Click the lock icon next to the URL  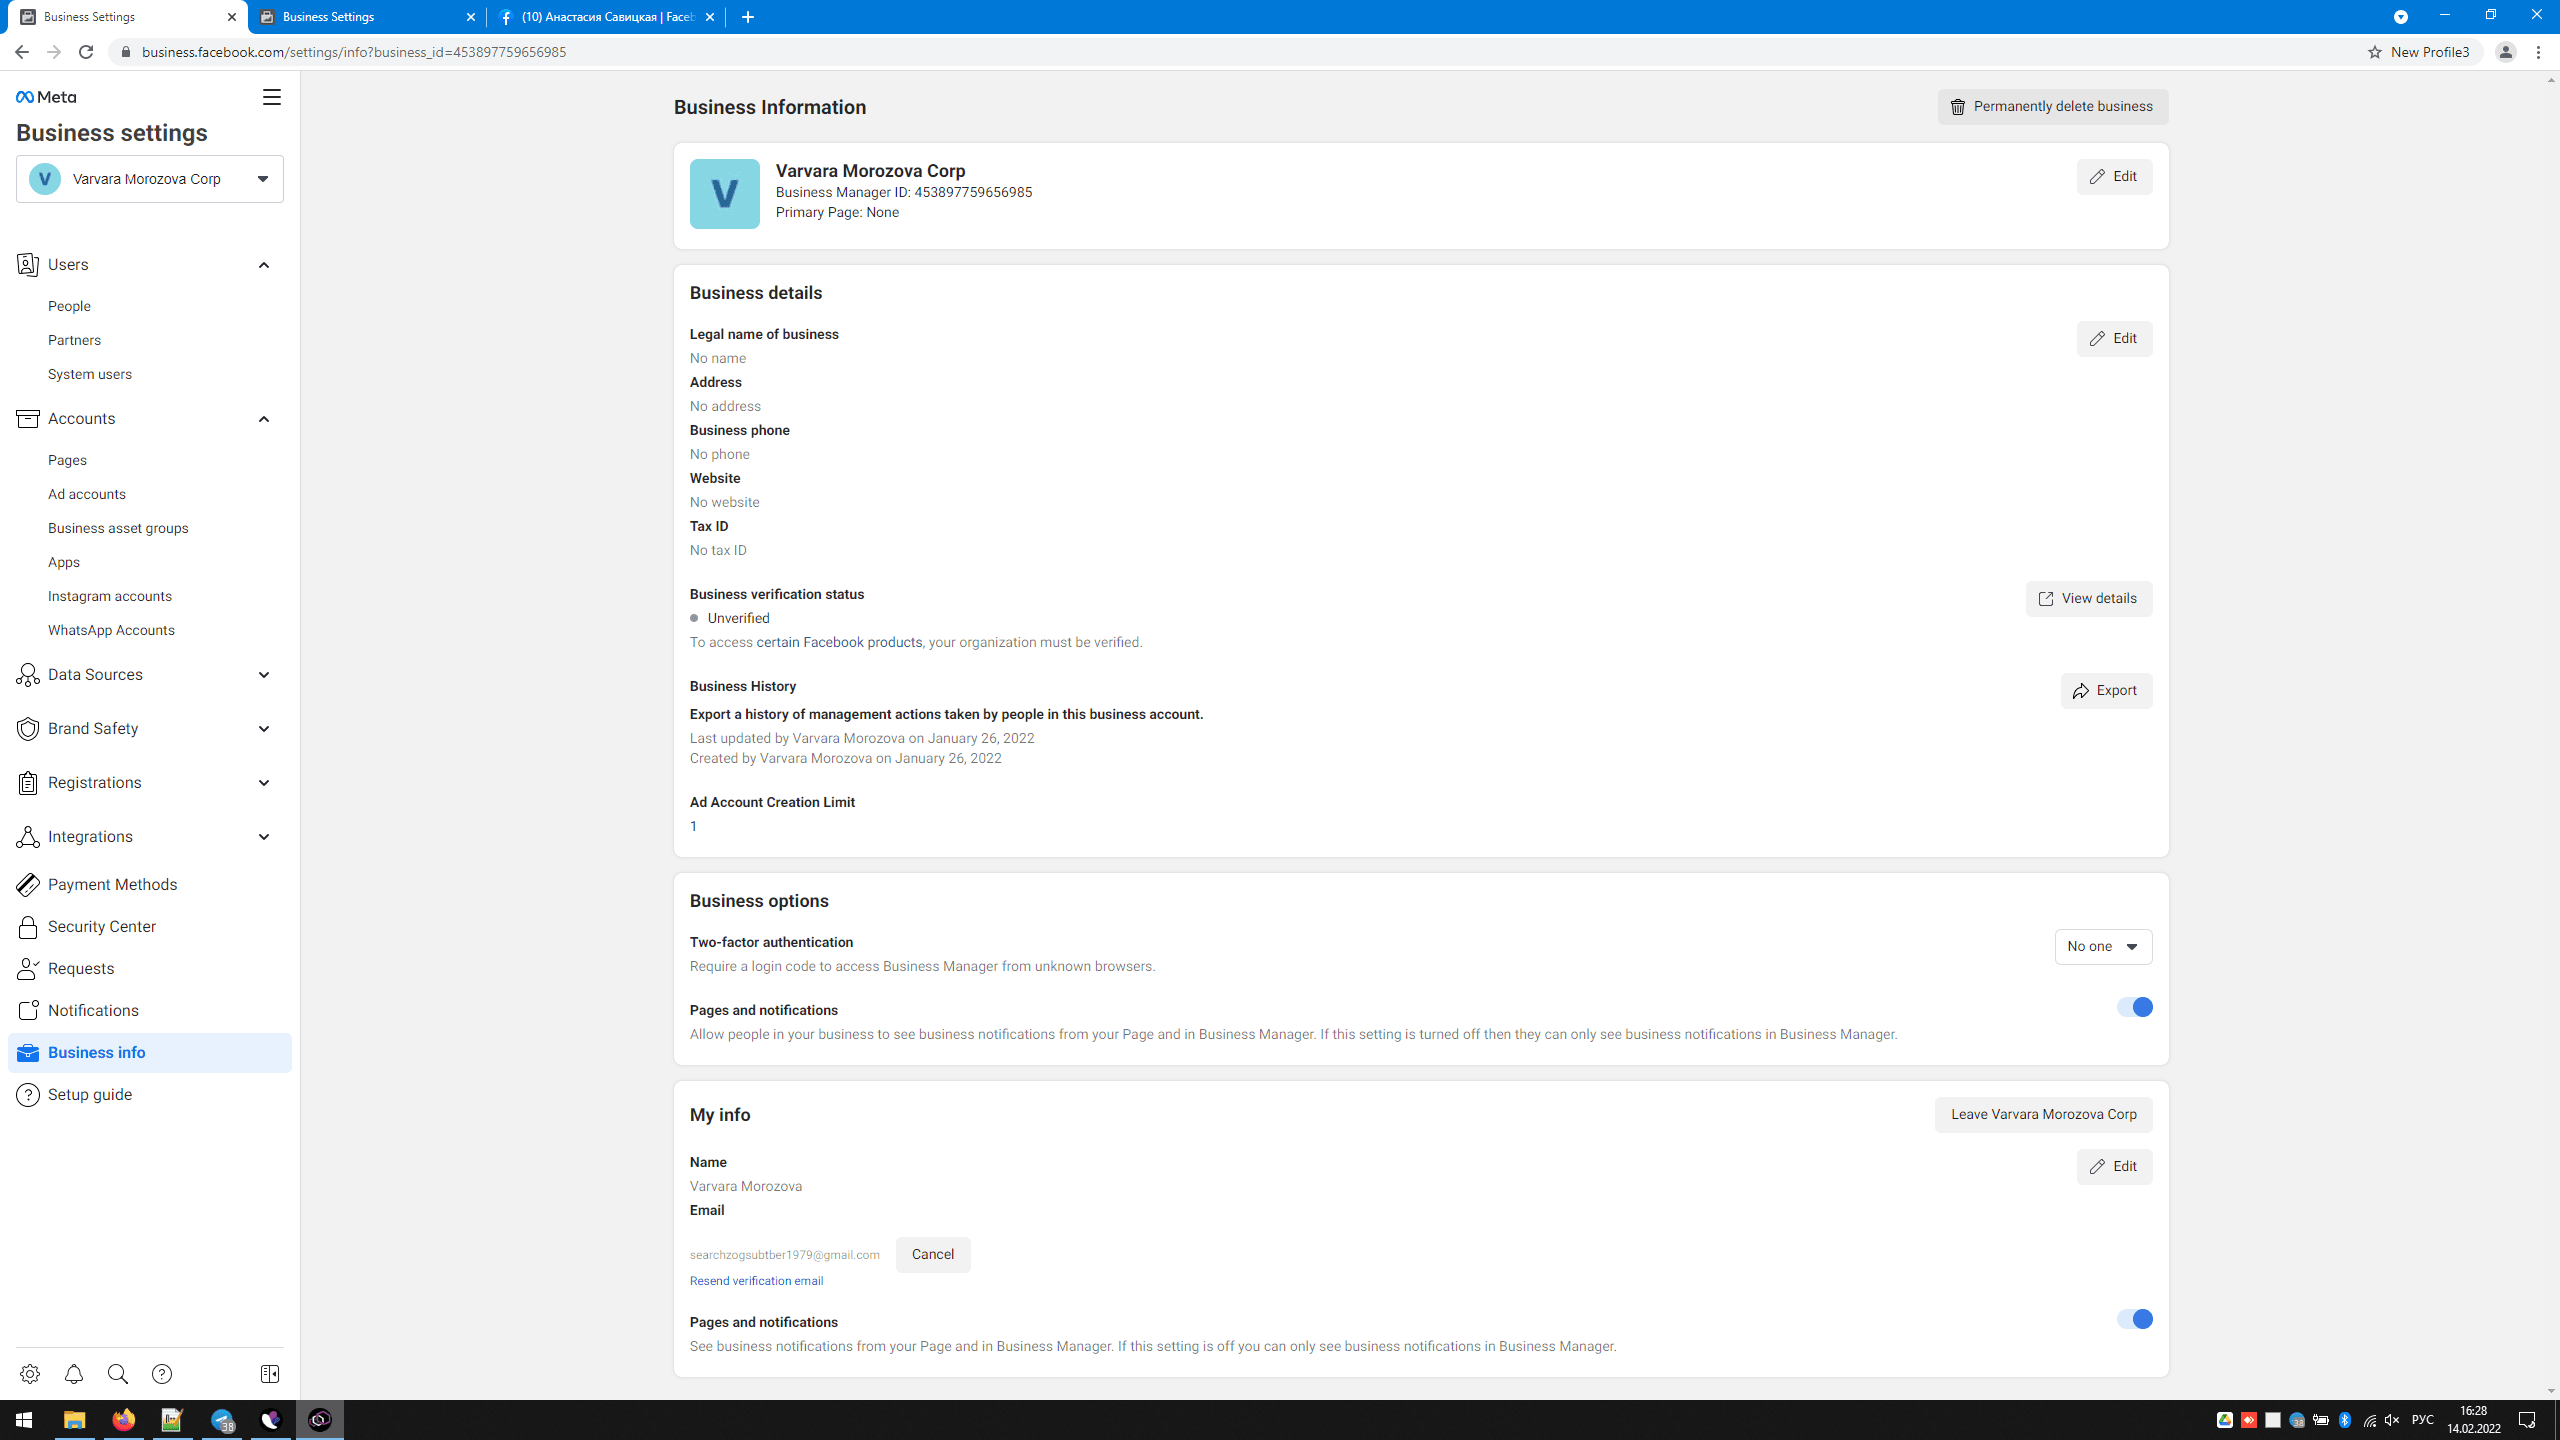[126, 52]
